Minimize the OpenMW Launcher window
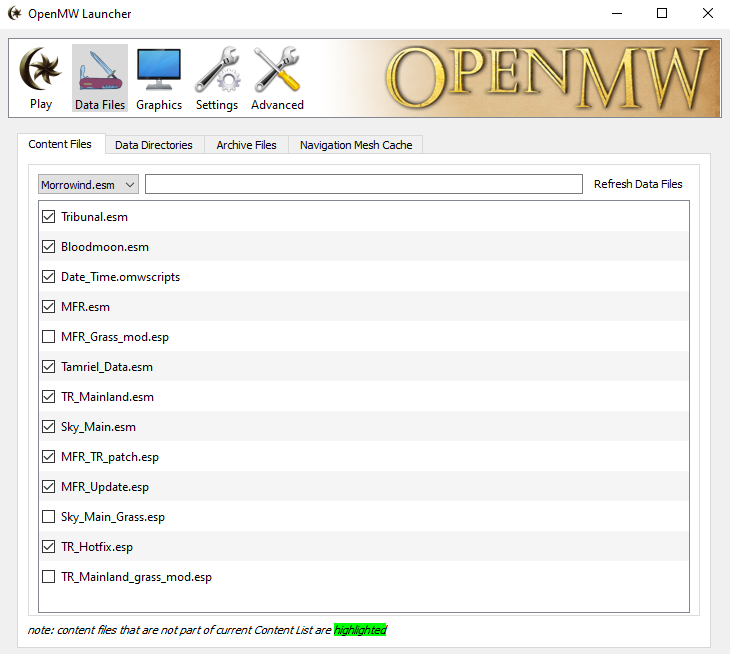 coord(617,13)
